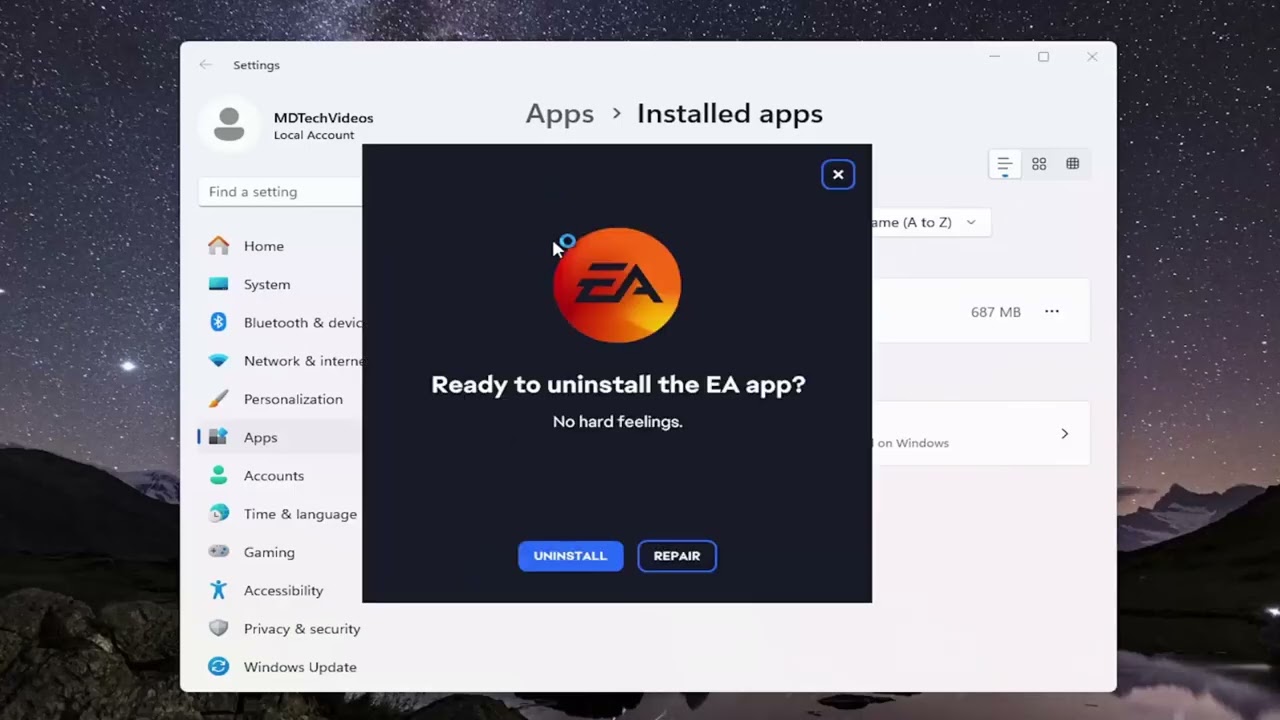Click the REPAIR button in the EA dialog
Screen dimensions: 1280x720
pyautogui.click(x=677, y=556)
